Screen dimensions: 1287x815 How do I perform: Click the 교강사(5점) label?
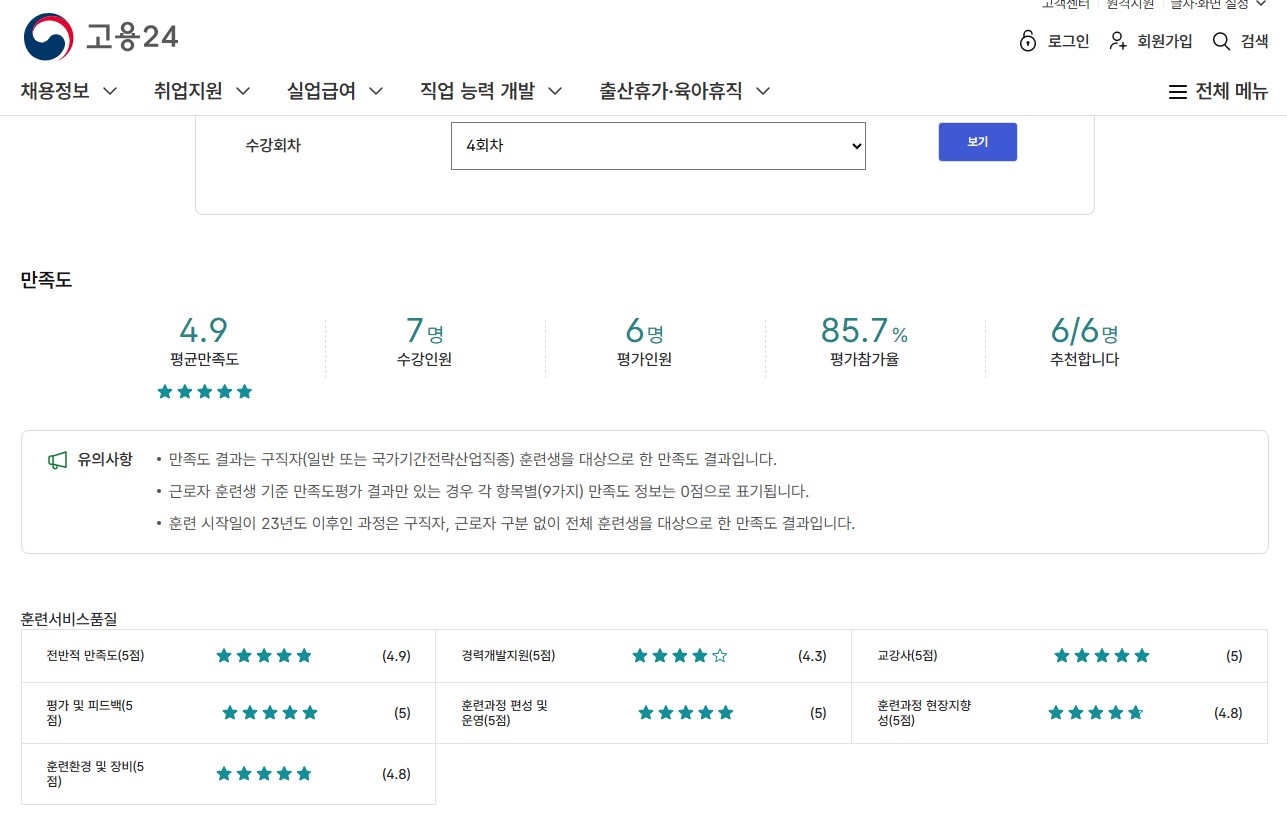coord(907,657)
